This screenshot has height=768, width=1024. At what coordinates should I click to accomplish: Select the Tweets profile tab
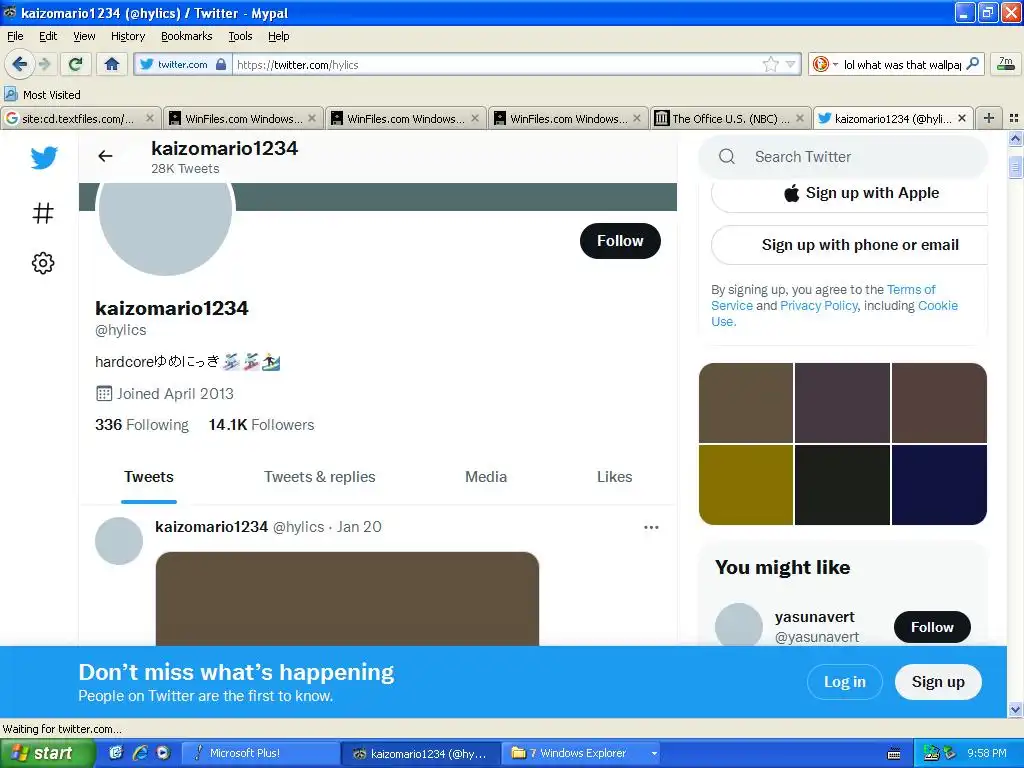(x=149, y=477)
